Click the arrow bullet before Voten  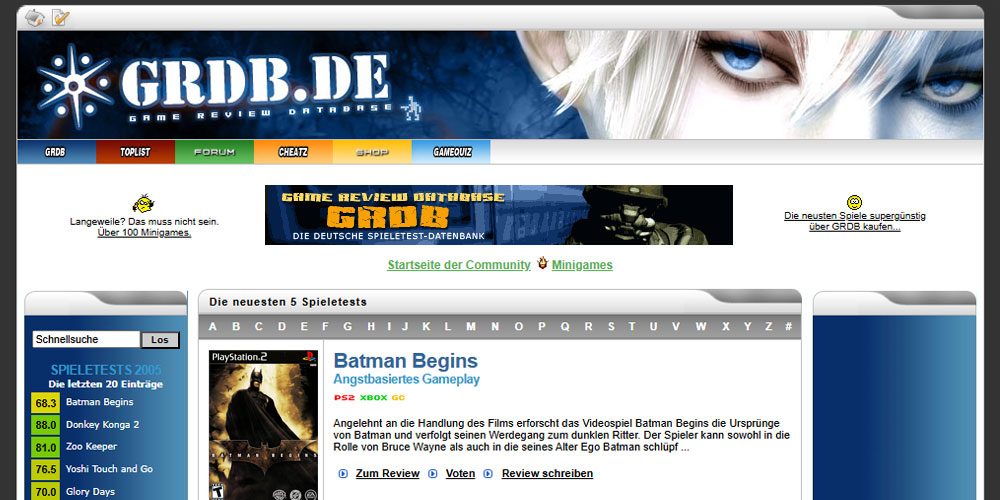click(x=433, y=473)
